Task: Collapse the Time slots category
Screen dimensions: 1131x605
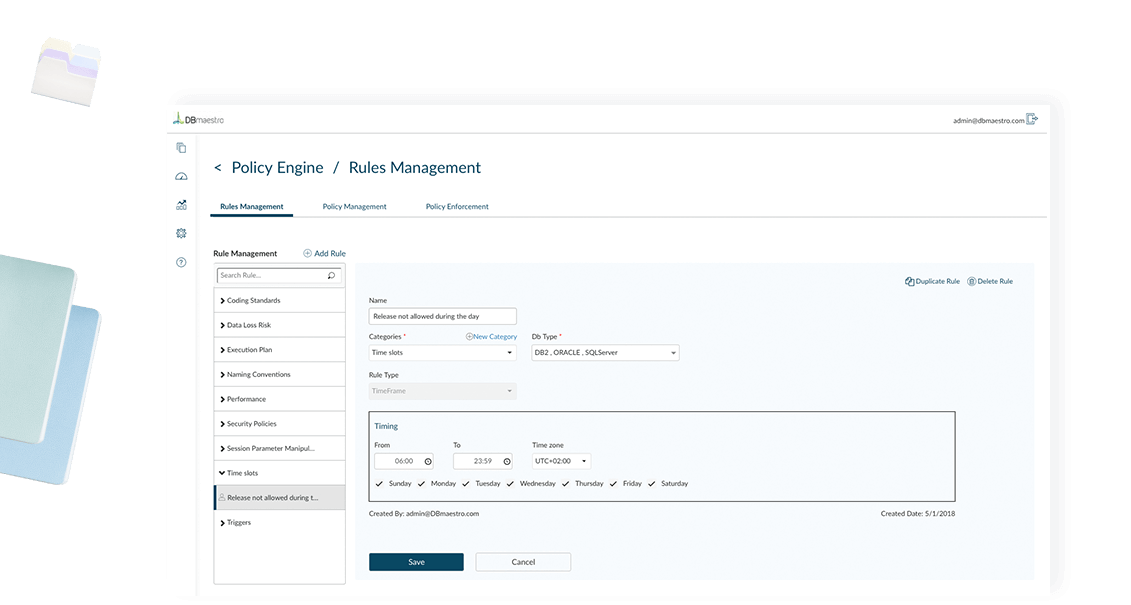Action: (x=279, y=473)
